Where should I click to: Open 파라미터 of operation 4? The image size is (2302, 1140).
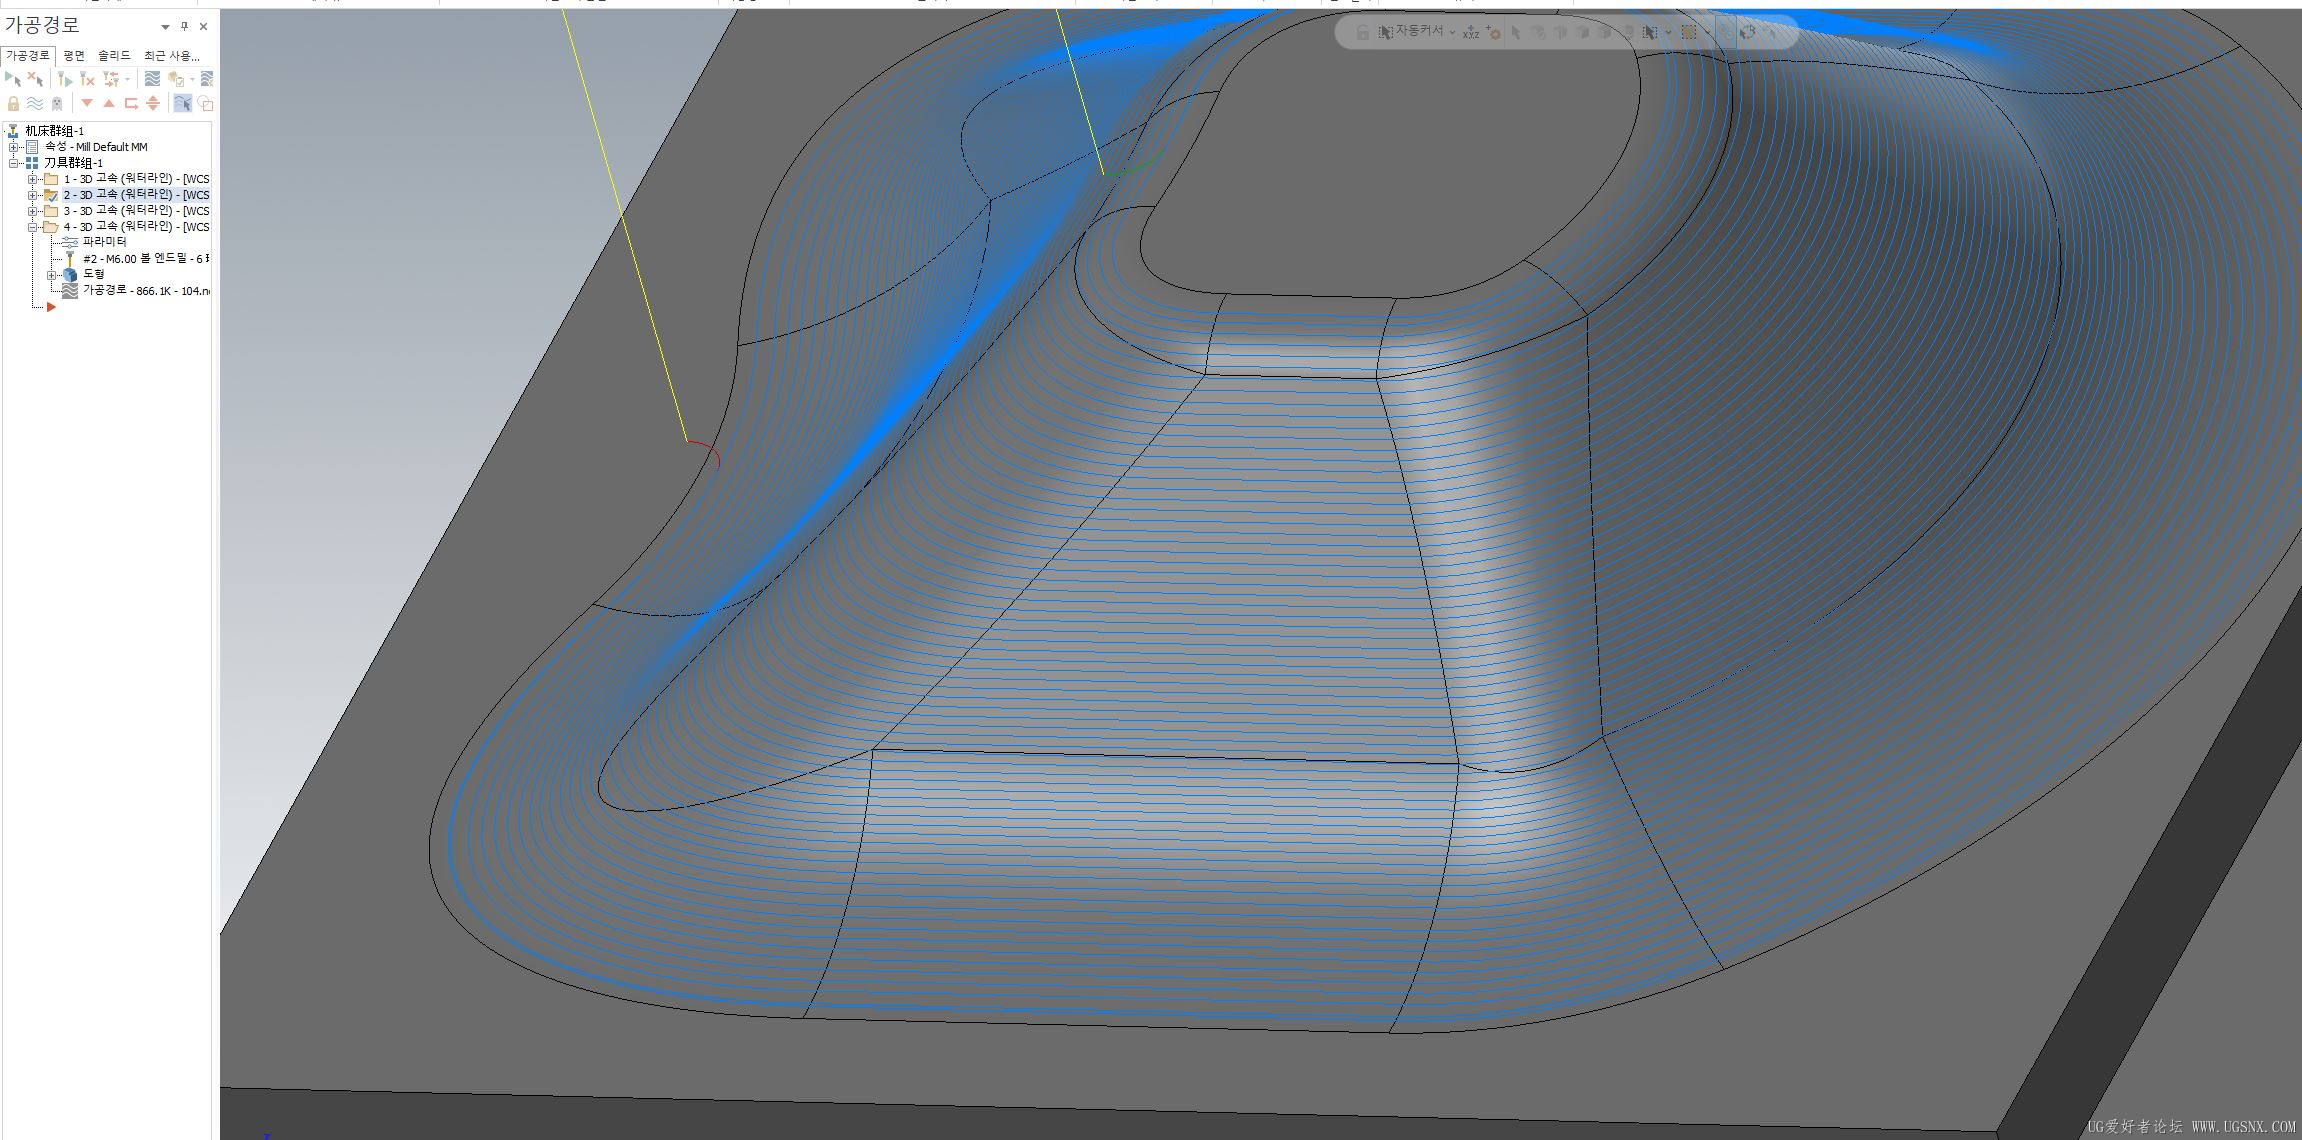click(104, 242)
